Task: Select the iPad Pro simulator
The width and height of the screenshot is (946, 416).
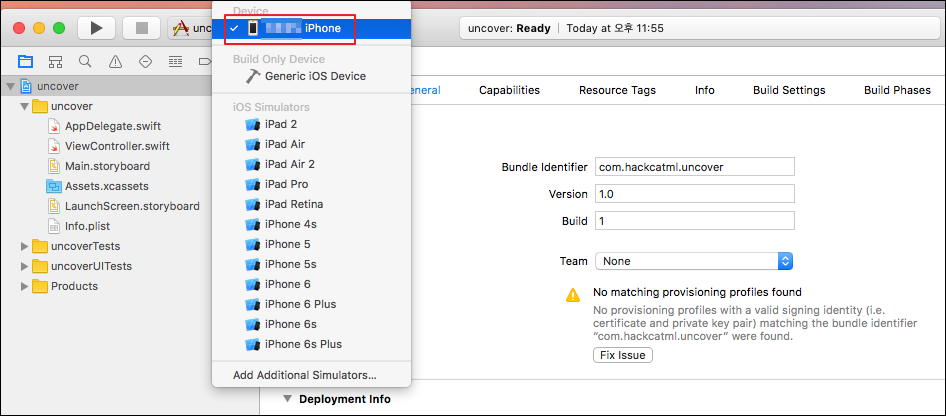Action: point(311,184)
